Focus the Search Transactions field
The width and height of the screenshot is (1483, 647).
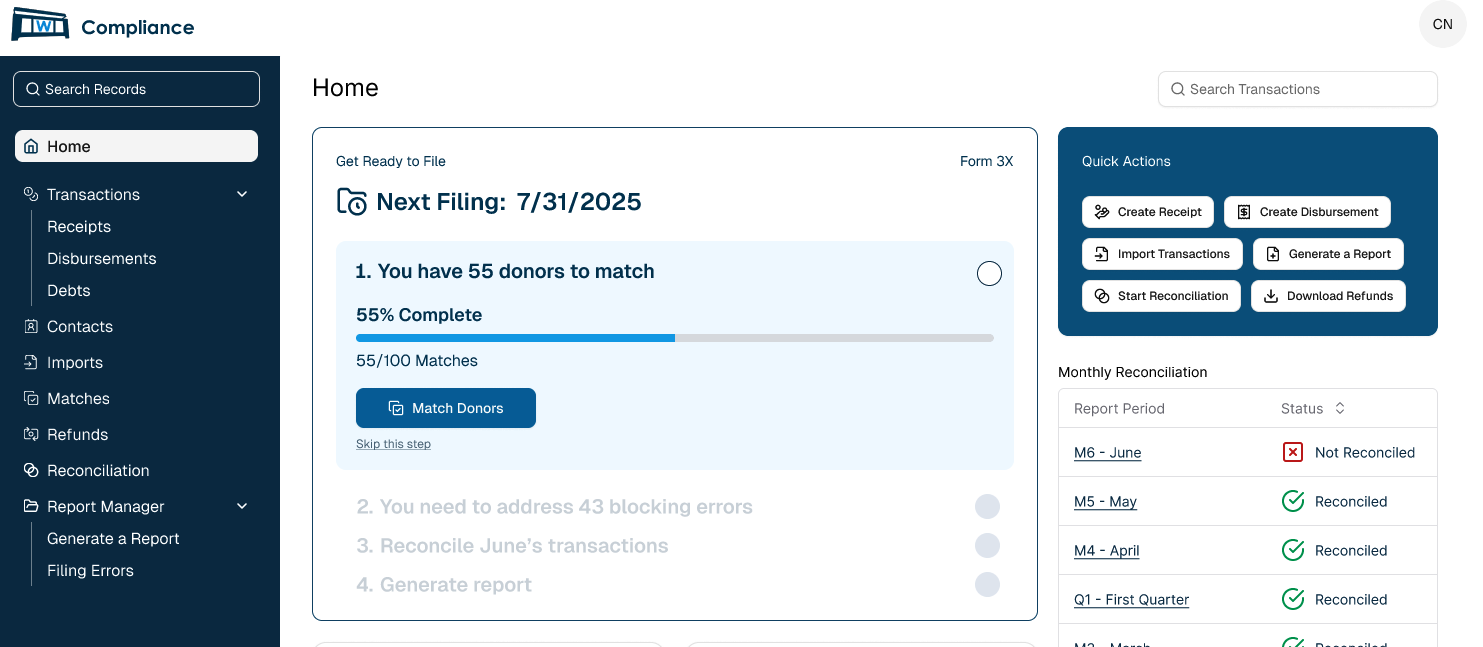click(x=1298, y=89)
